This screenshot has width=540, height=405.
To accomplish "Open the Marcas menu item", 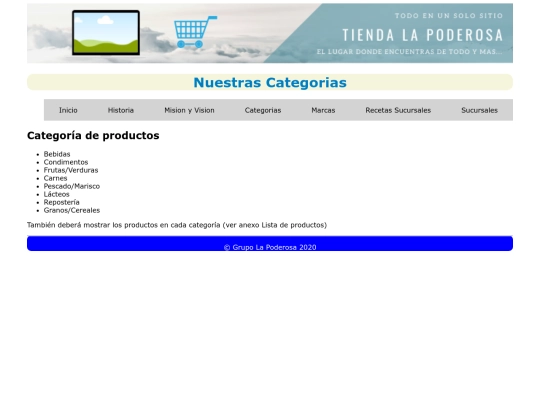I will [x=323, y=110].
